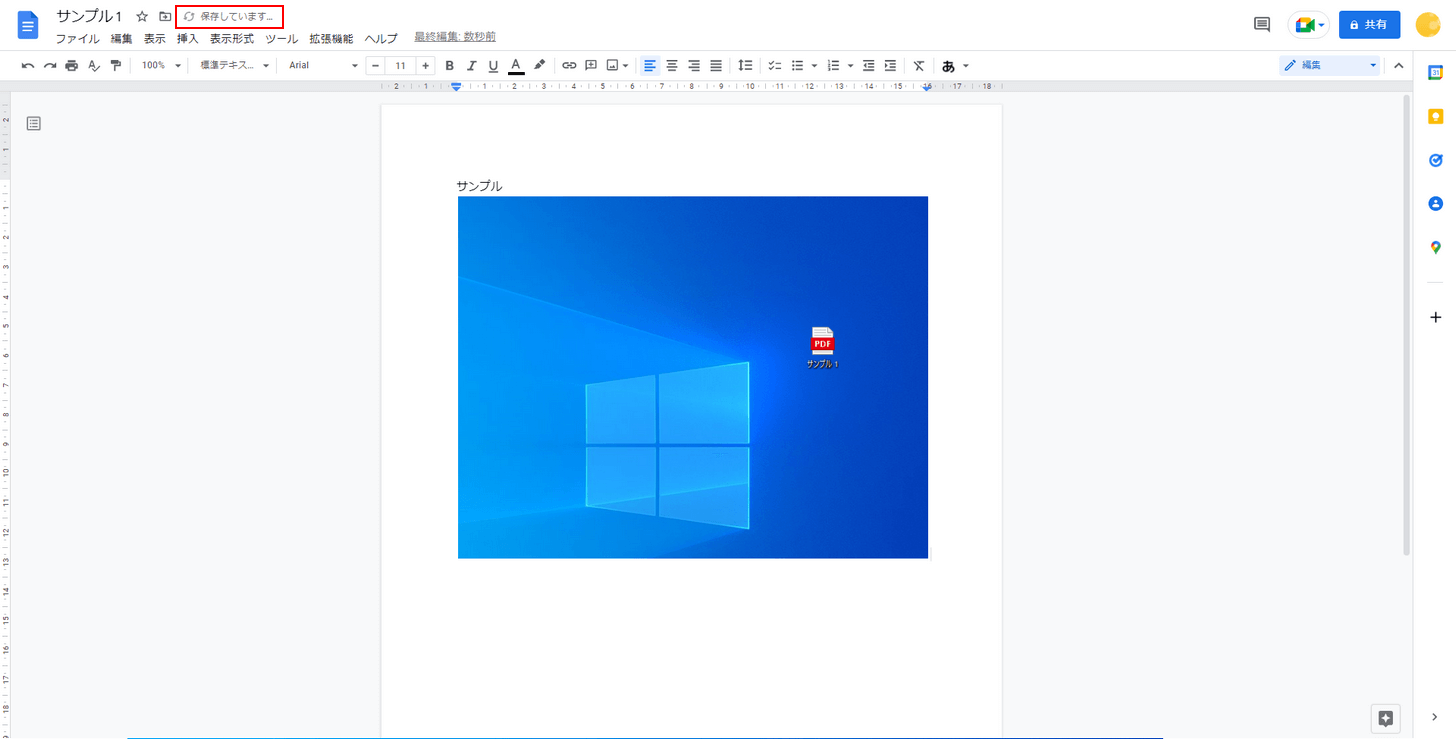This screenshot has height=739, width=1456.
Task: Toggle bold formatting
Action: click(x=449, y=66)
